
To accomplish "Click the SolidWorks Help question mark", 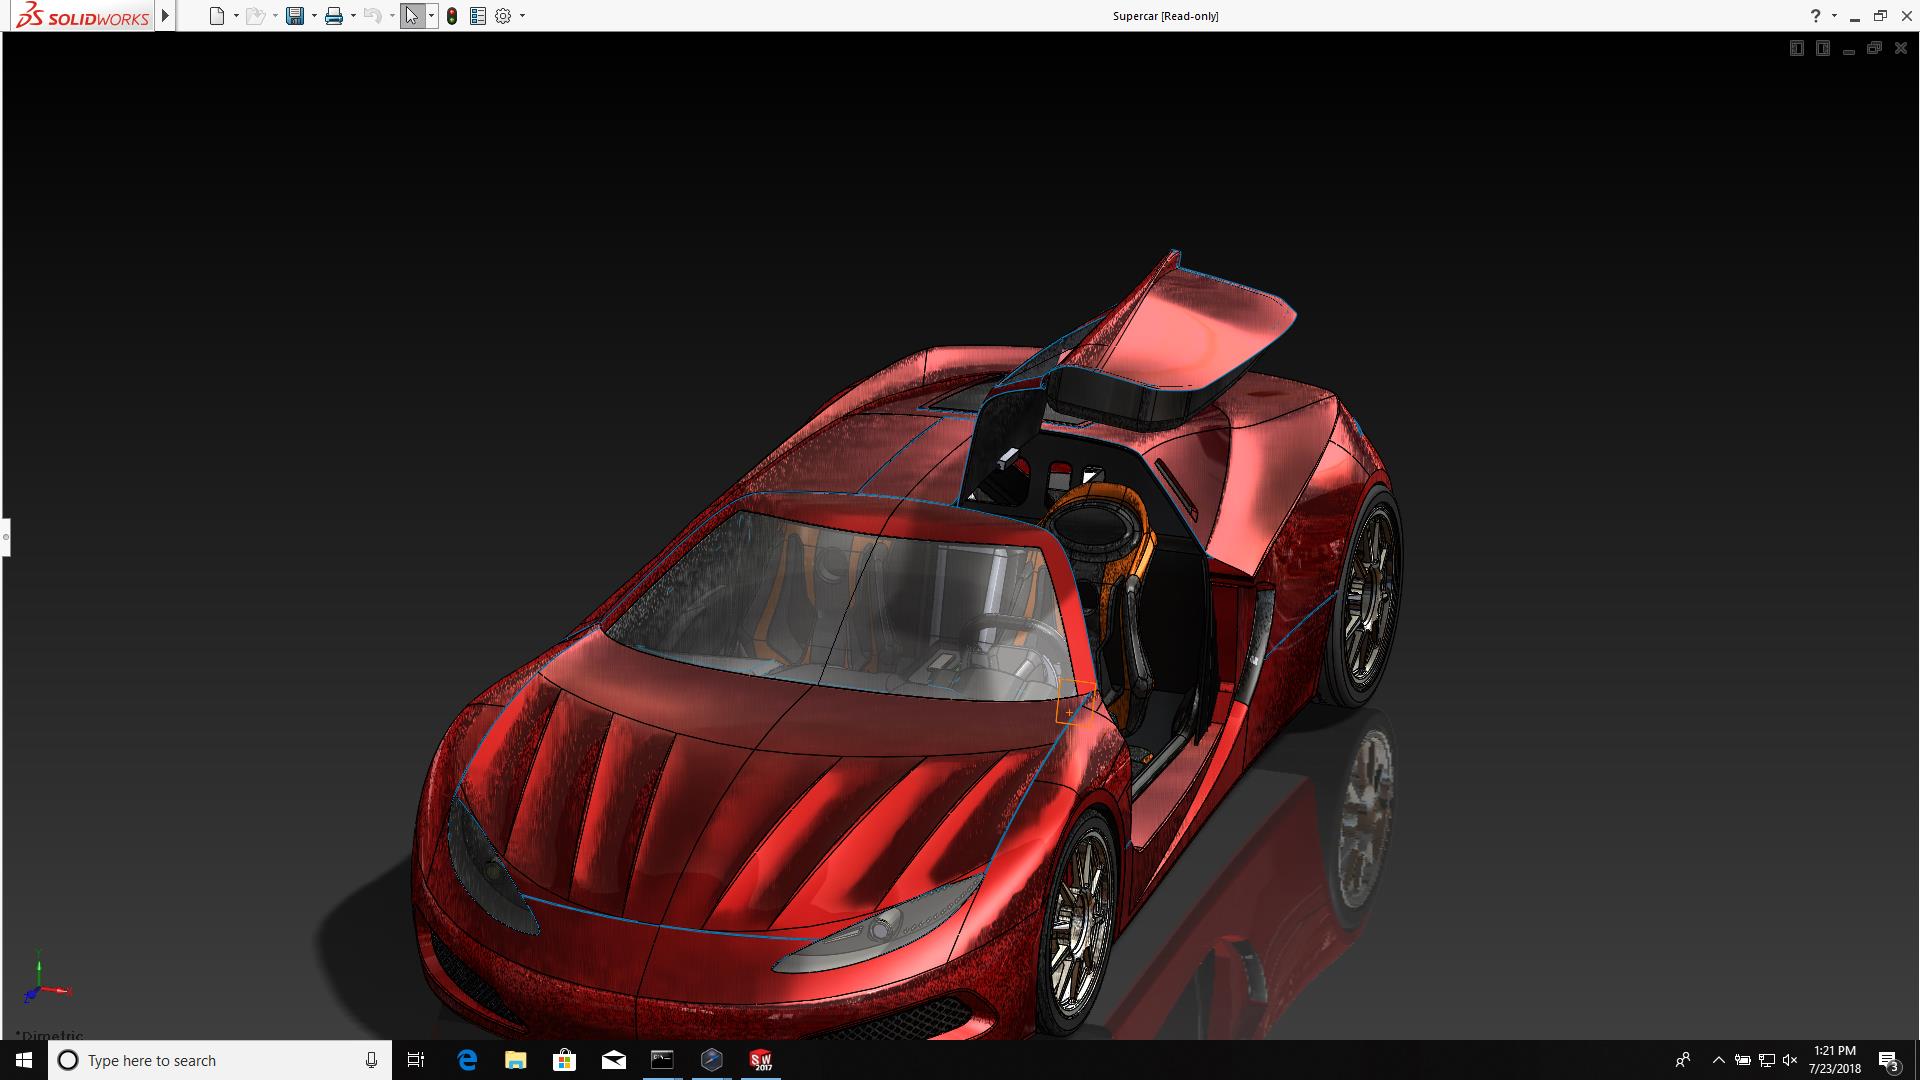I will 1815,16.
